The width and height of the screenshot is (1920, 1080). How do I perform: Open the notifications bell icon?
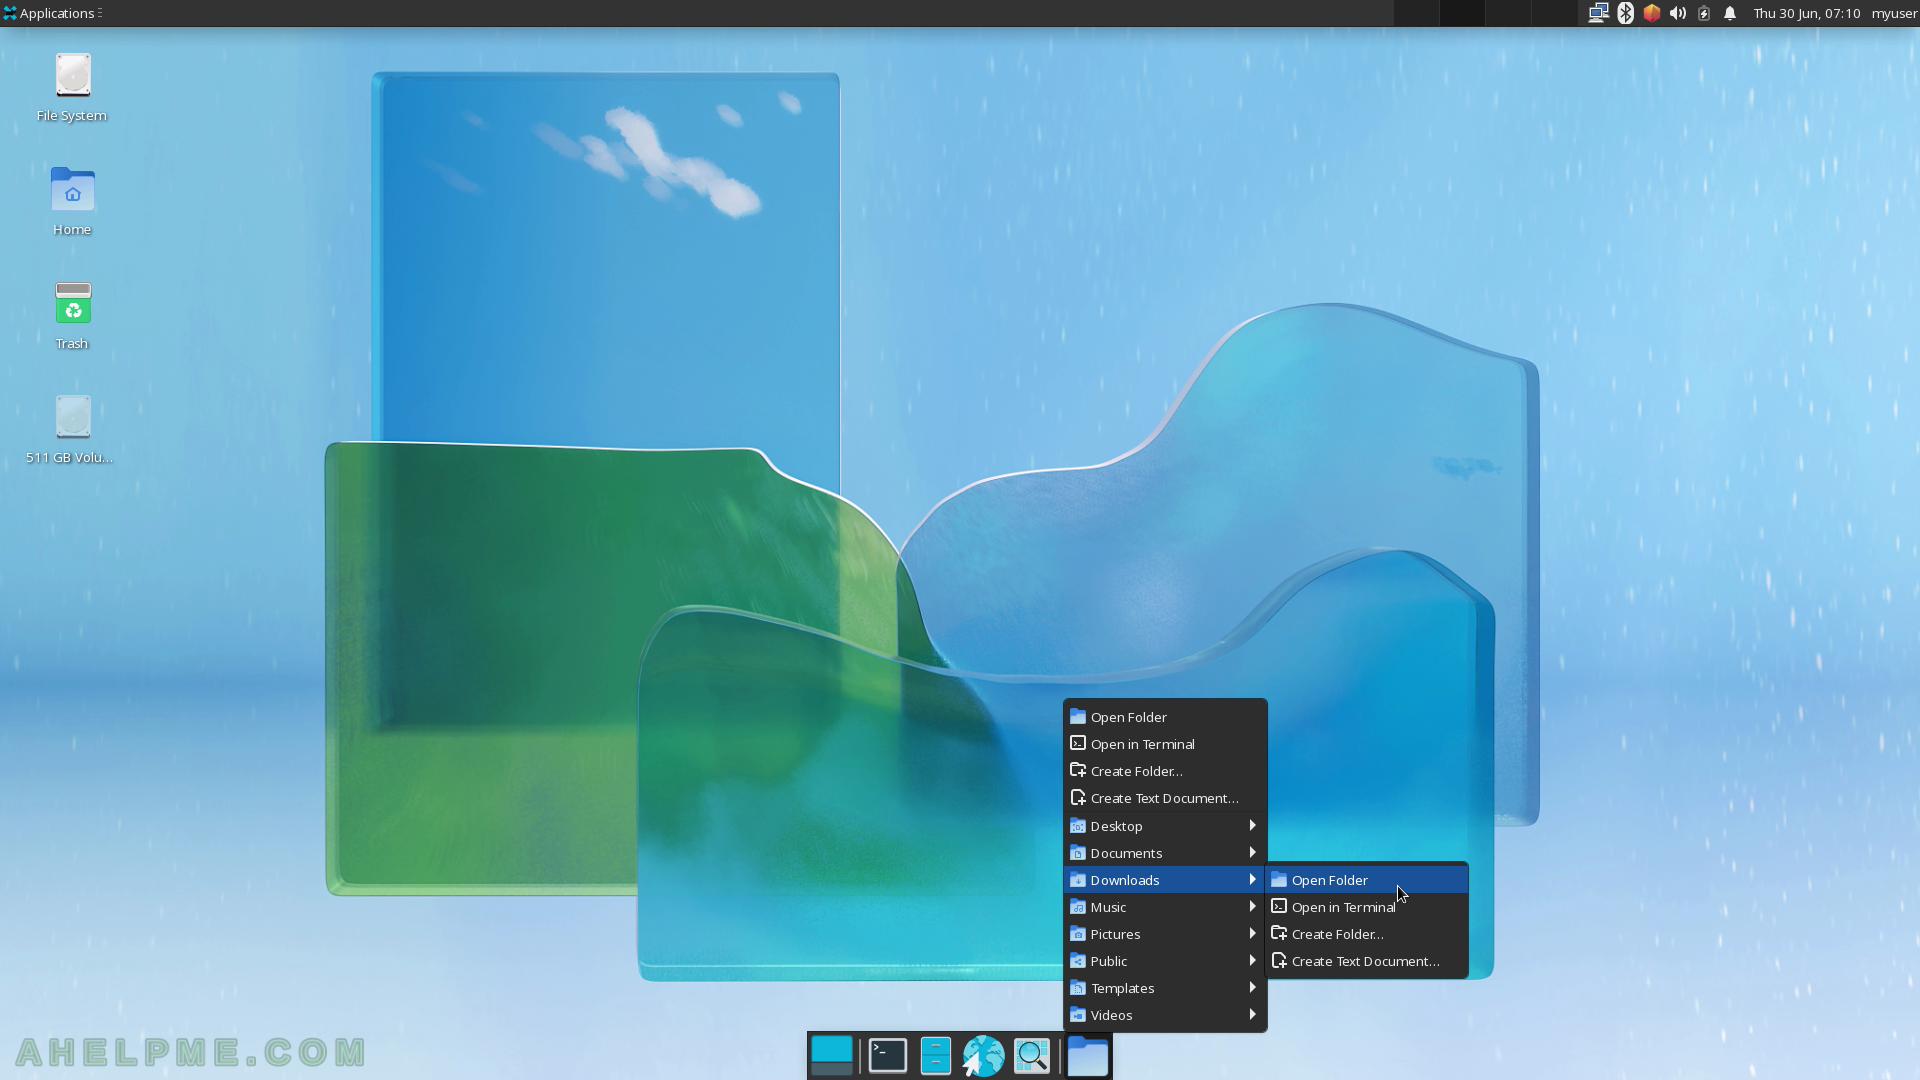(x=1730, y=13)
